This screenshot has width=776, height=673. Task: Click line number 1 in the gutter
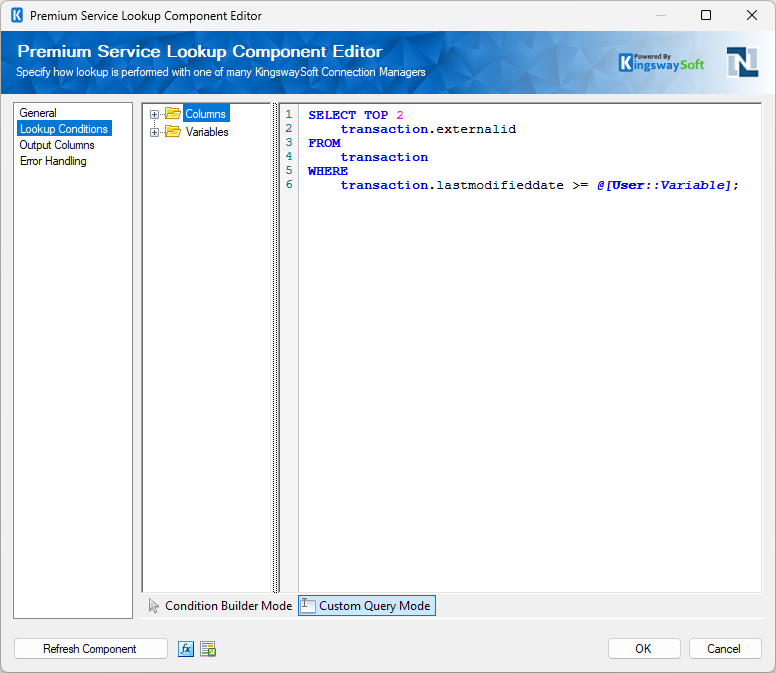pos(289,114)
